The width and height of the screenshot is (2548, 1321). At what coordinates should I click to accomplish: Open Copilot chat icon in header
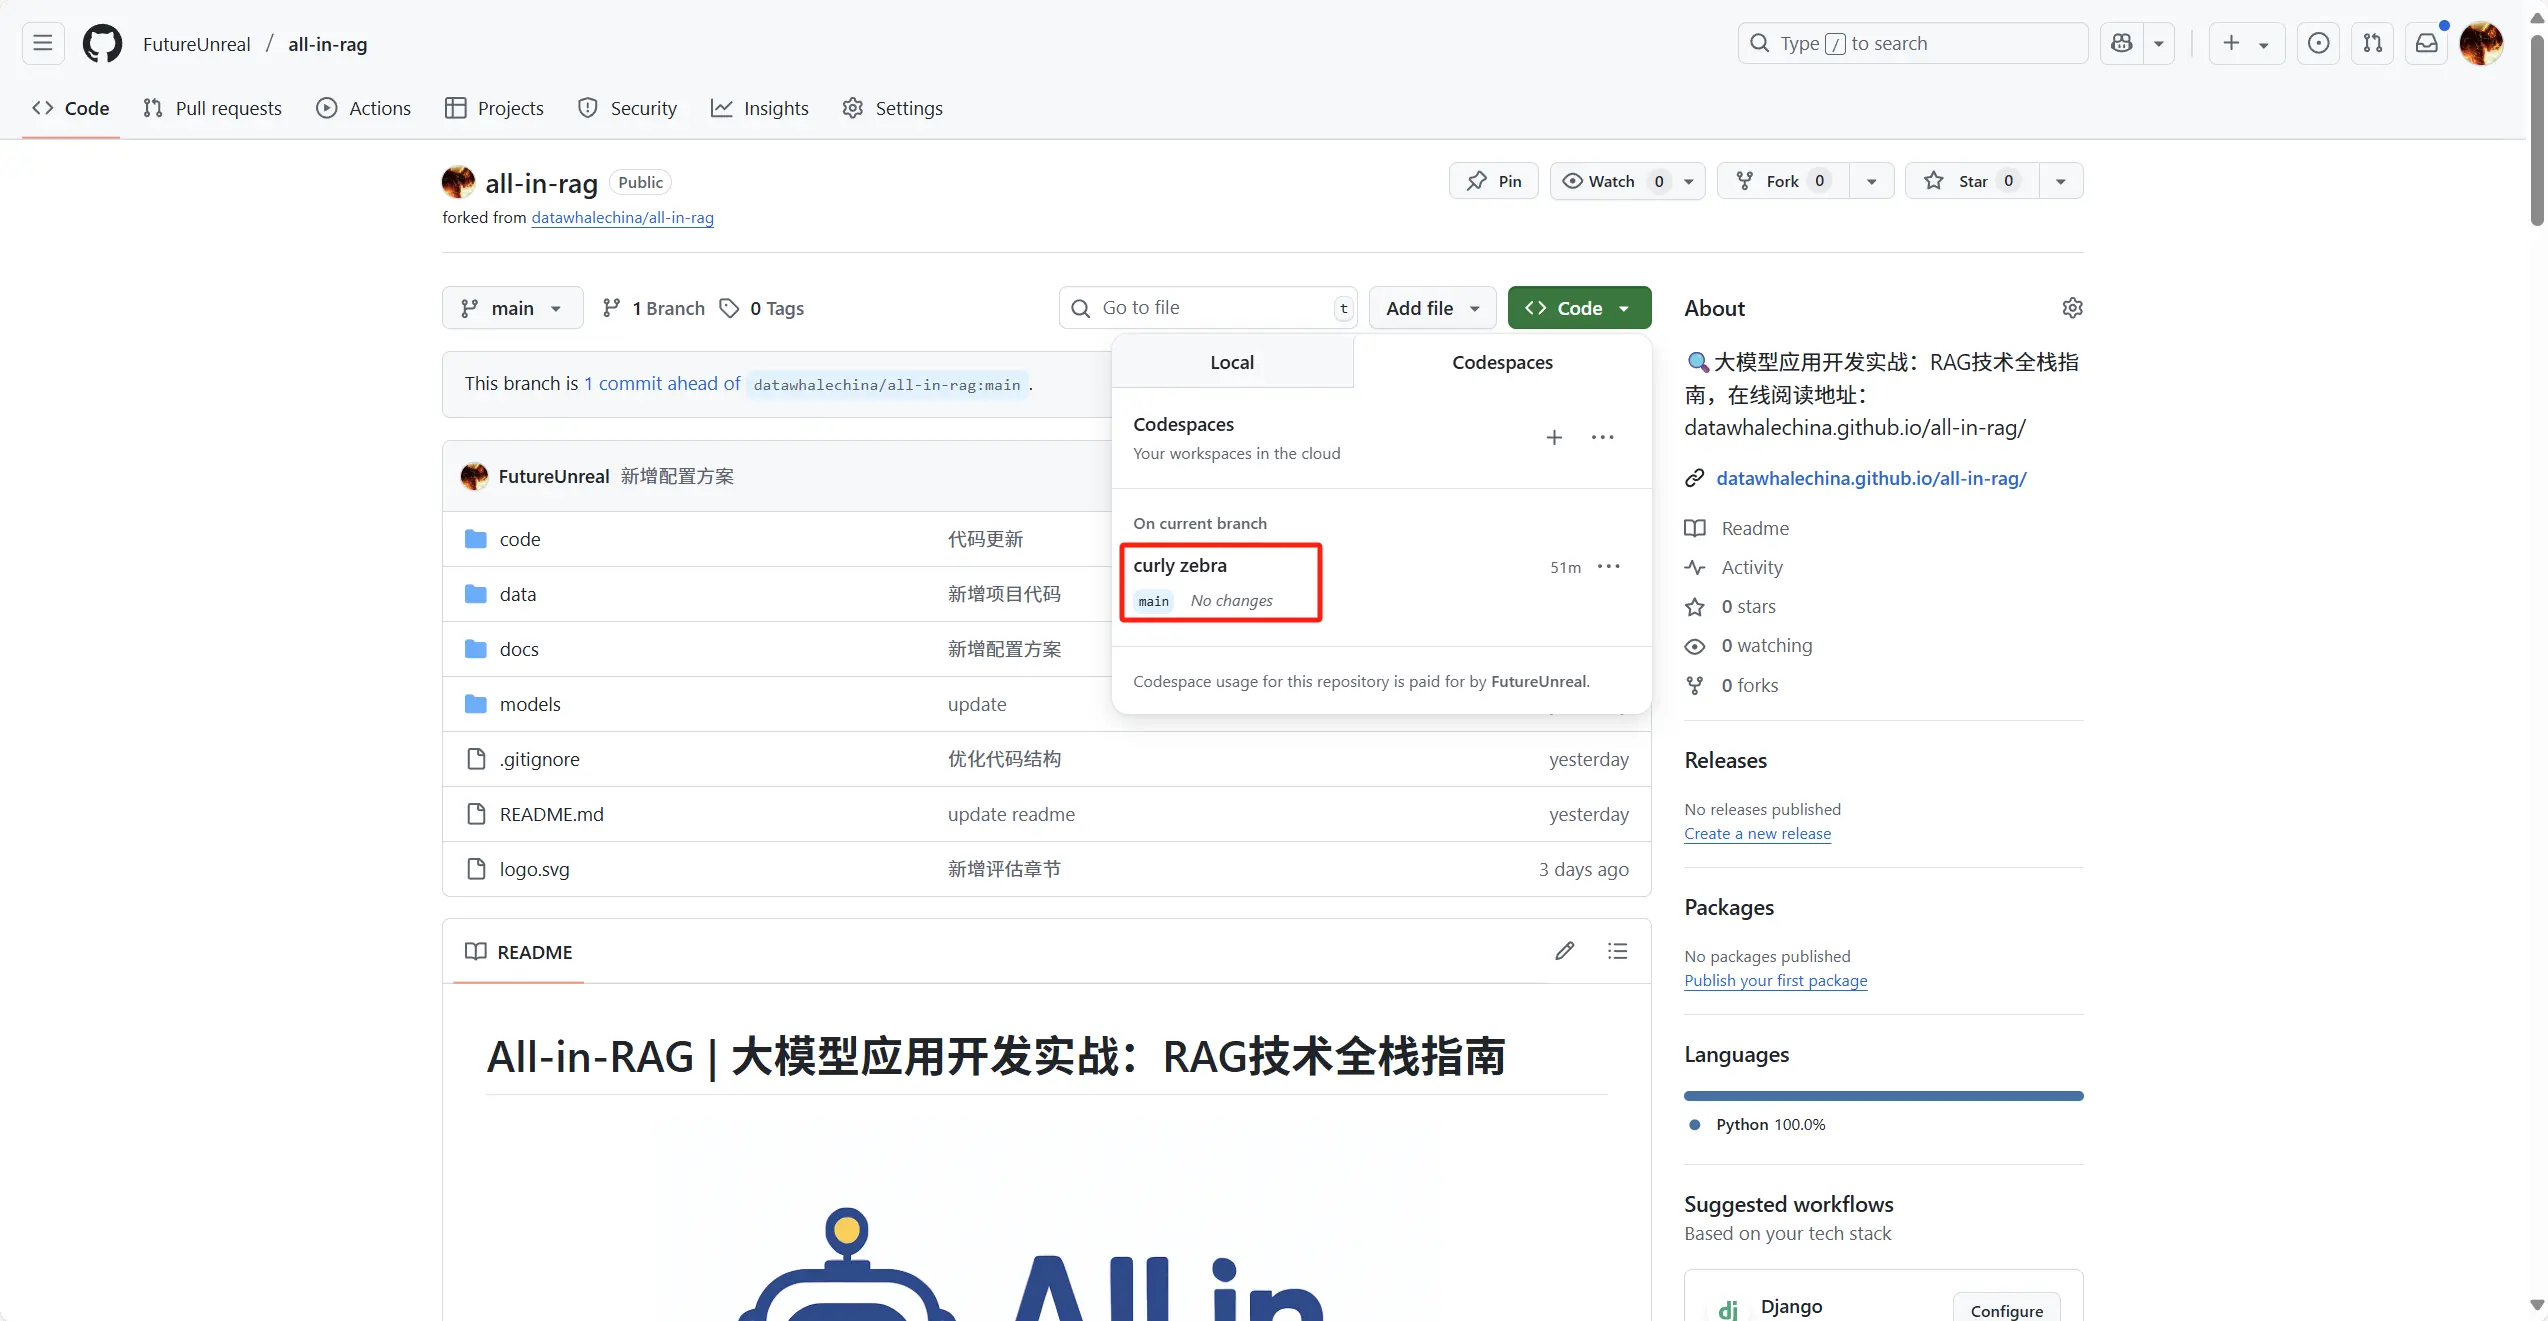tap(2121, 43)
